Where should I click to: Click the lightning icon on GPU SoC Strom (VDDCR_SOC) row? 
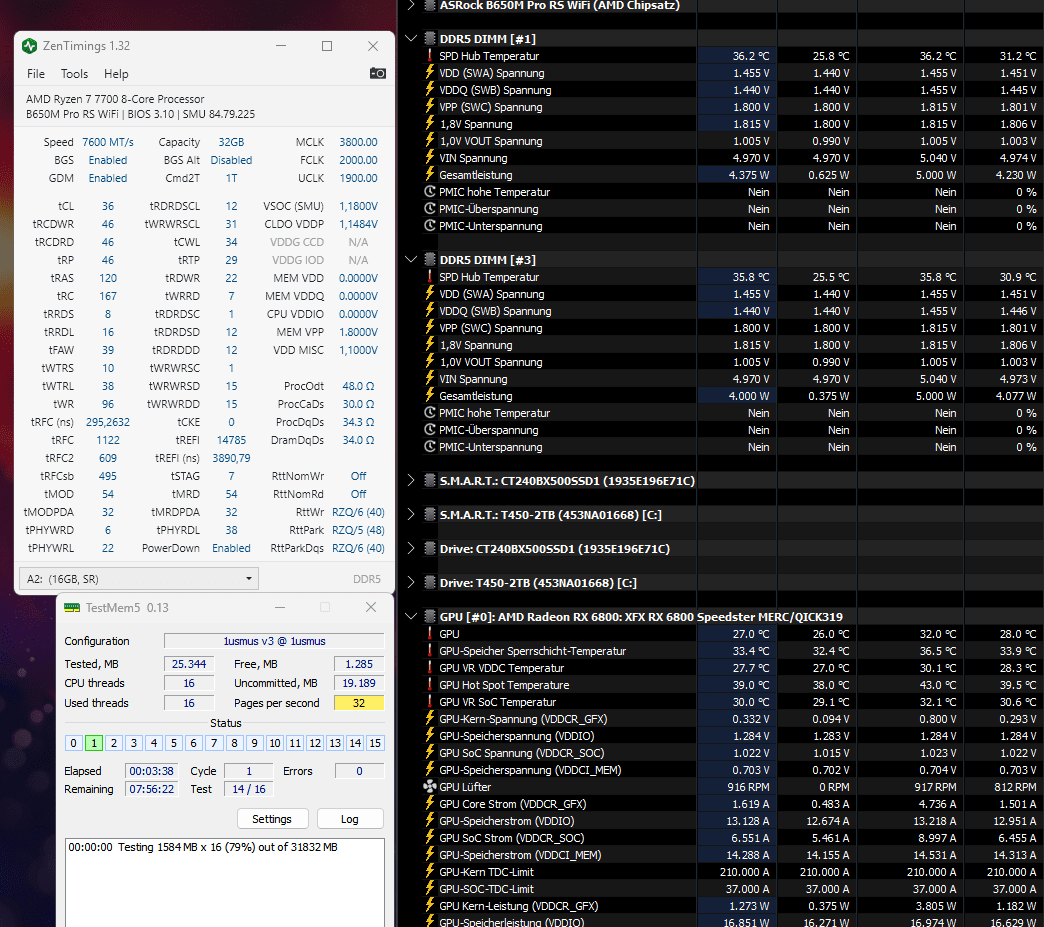point(430,838)
